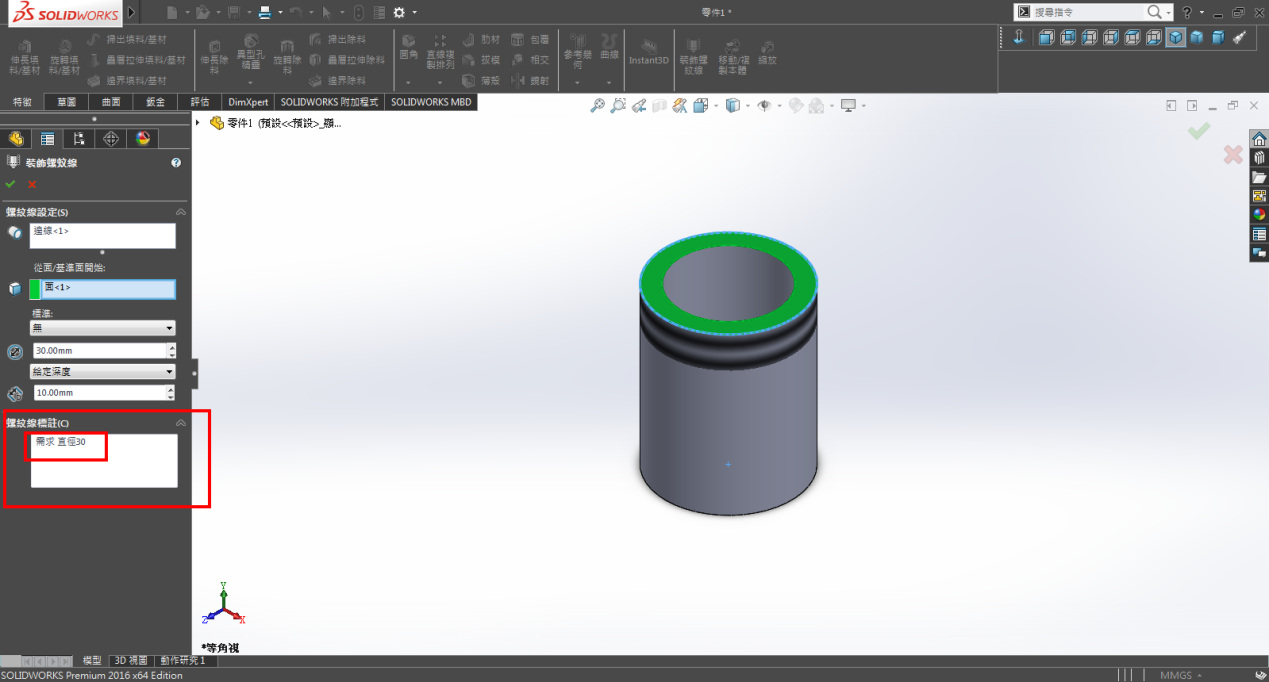Image resolution: width=1269 pixels, height=682 pixels.
Task: Collapse the 螺紋線標註 section
Action: pos(181,423)
